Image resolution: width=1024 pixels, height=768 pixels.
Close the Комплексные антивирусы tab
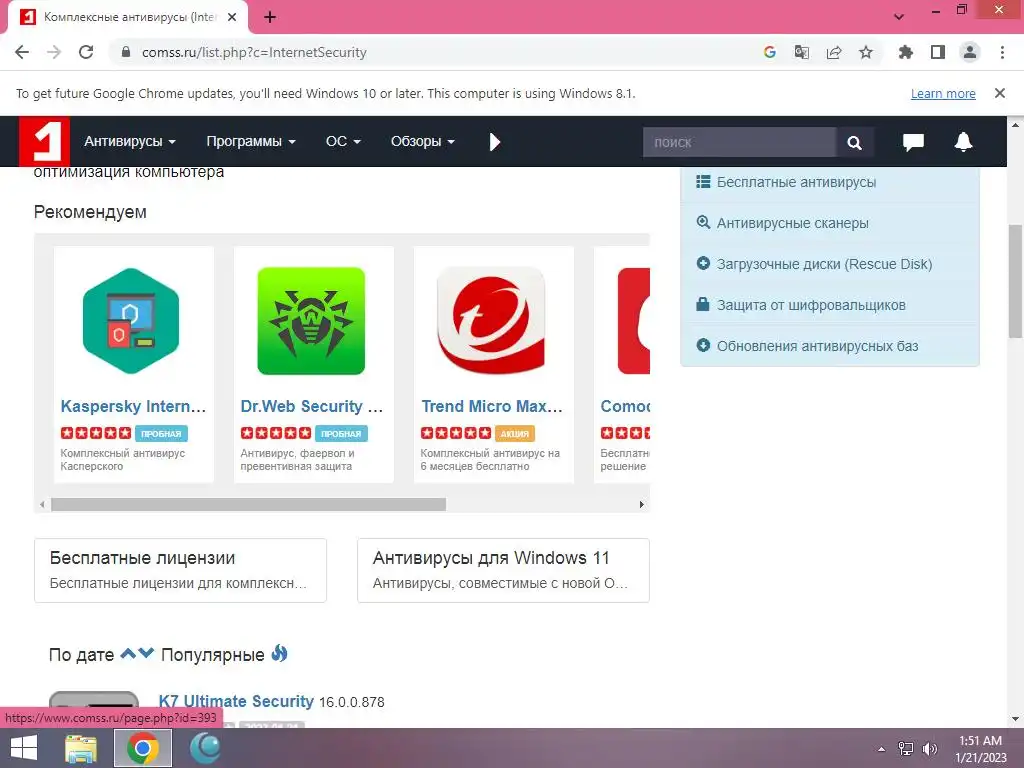[x=232, y=17]
